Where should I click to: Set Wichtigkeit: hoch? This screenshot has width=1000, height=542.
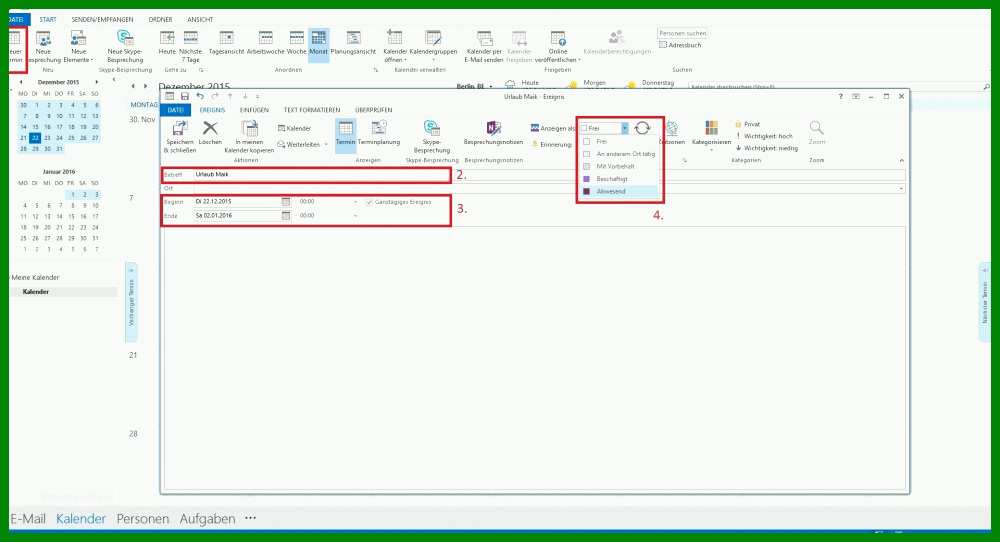point(764,136)
